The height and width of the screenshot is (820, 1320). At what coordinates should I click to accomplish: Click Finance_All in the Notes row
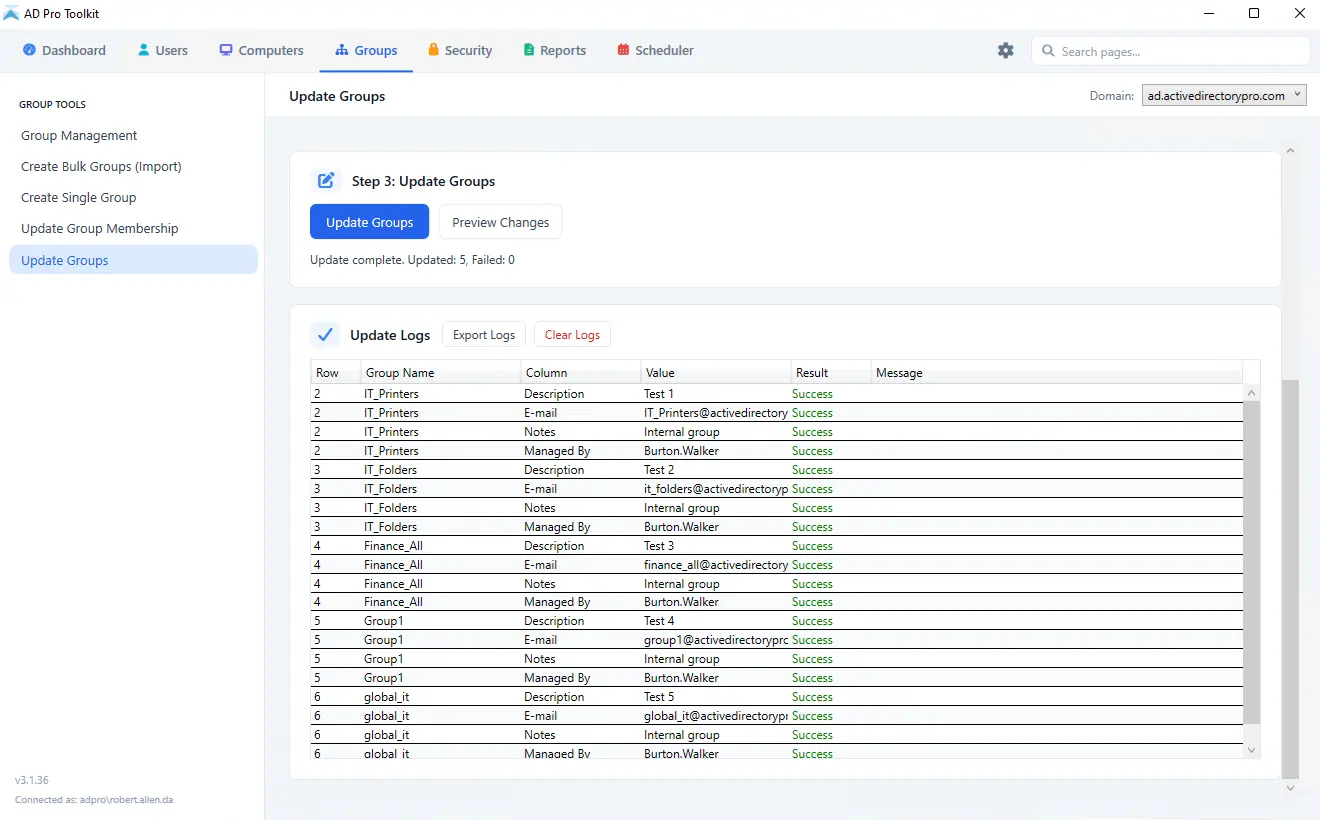point(393,584)
